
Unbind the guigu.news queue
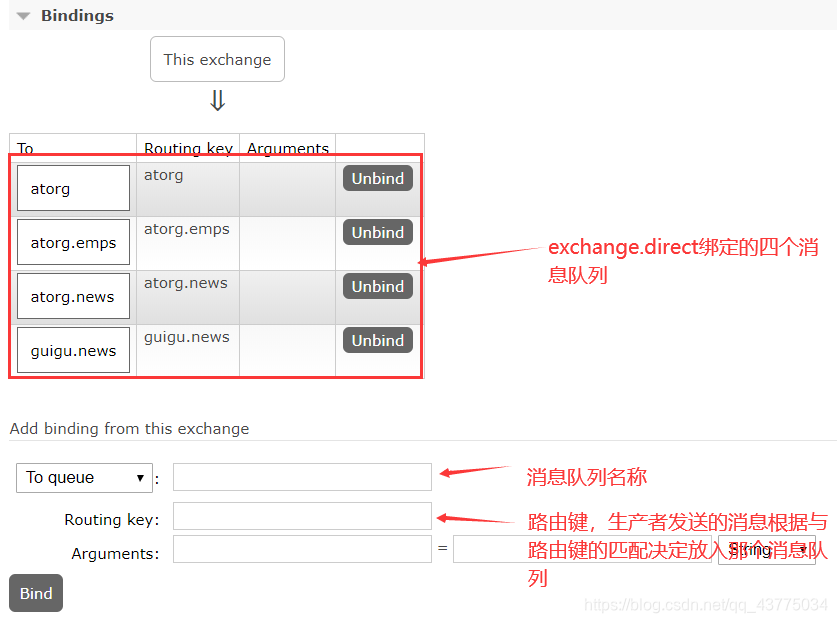coord(377,340)
